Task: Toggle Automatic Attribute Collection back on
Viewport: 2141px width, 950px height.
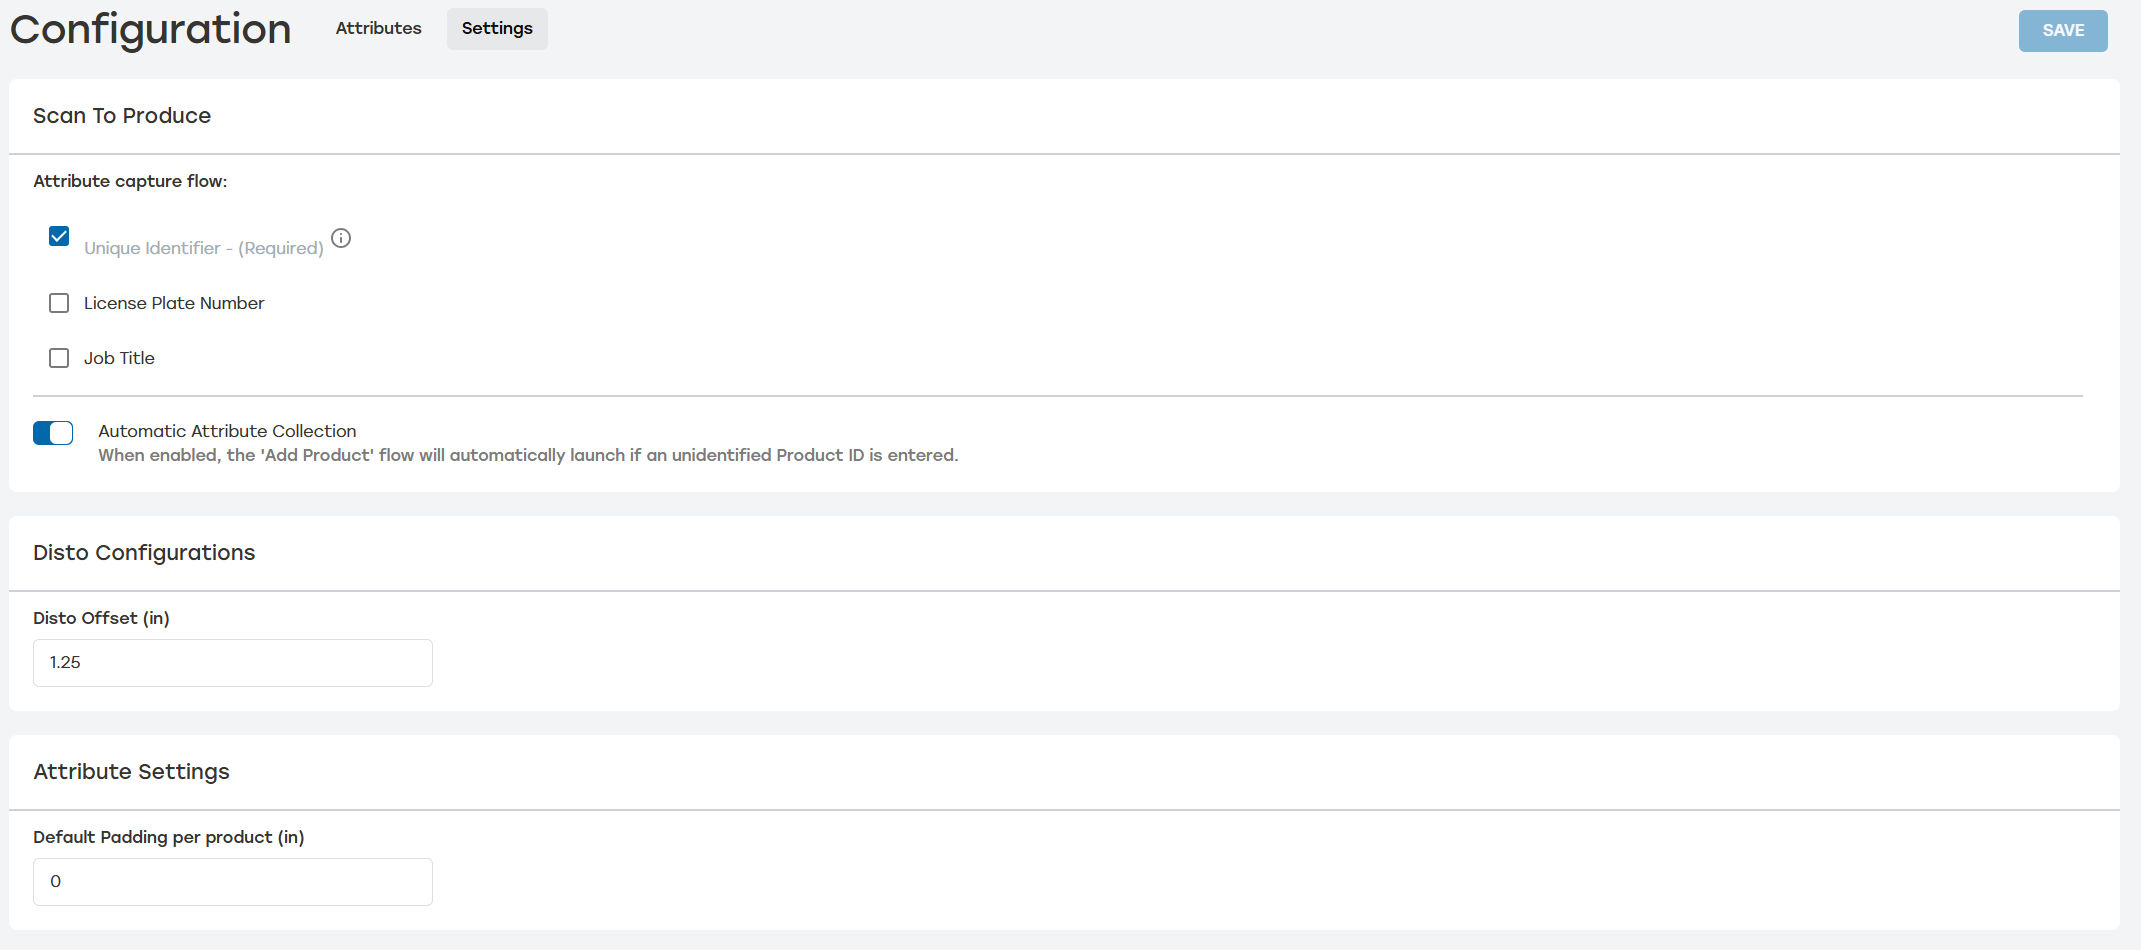Action: pyautogui.click(x=53, y=433)
